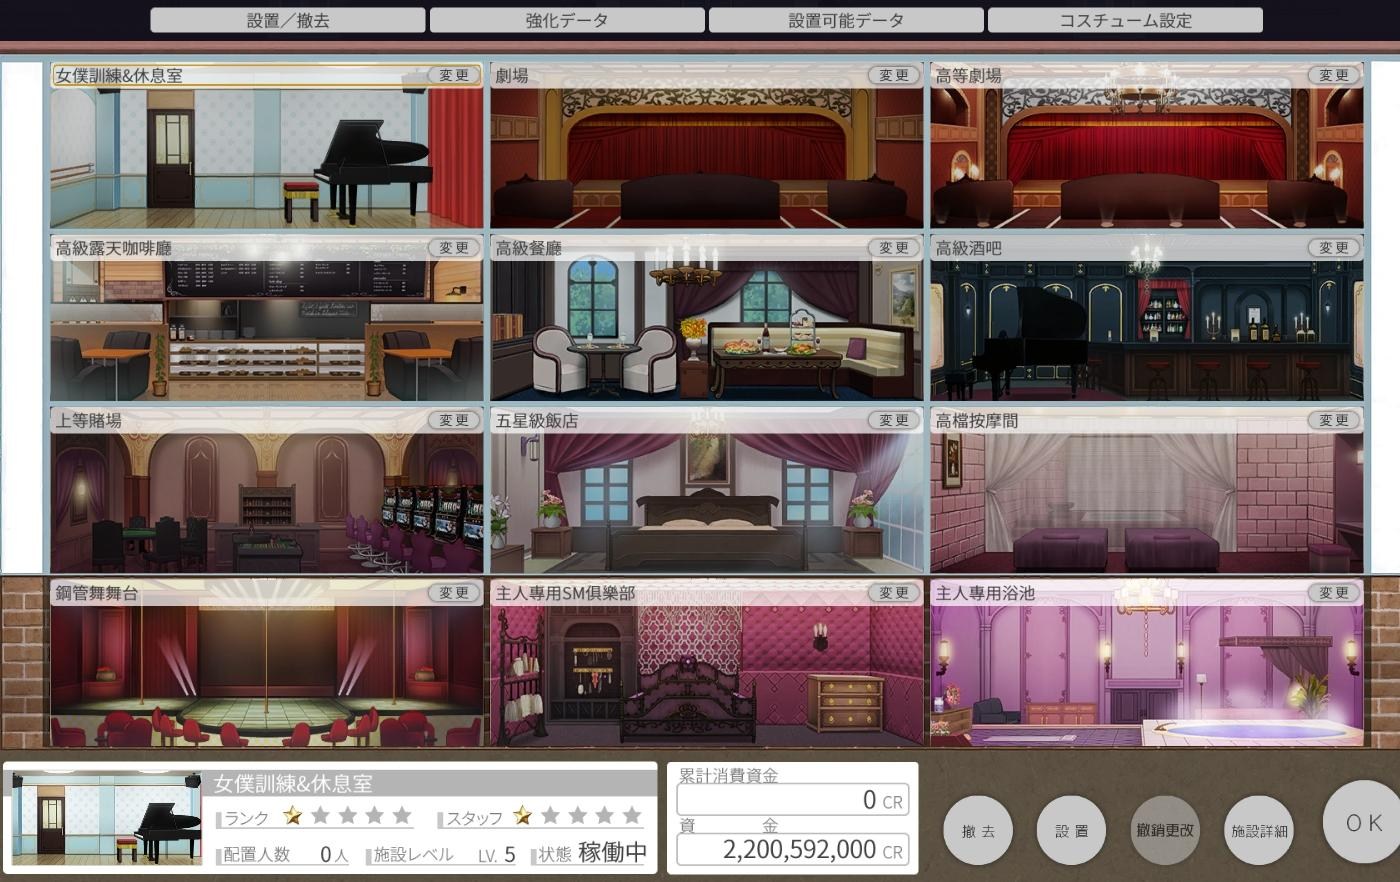Viewport: 1400px width, 882px height.
Task: Select the コスチューム設定 tab
Action: tap(1125, 20)
